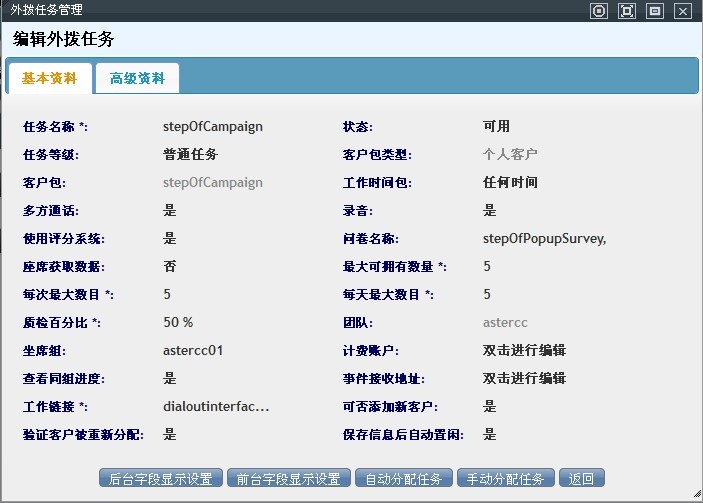
Task: Click the 状态 value 可用
Action: [496, 127]
